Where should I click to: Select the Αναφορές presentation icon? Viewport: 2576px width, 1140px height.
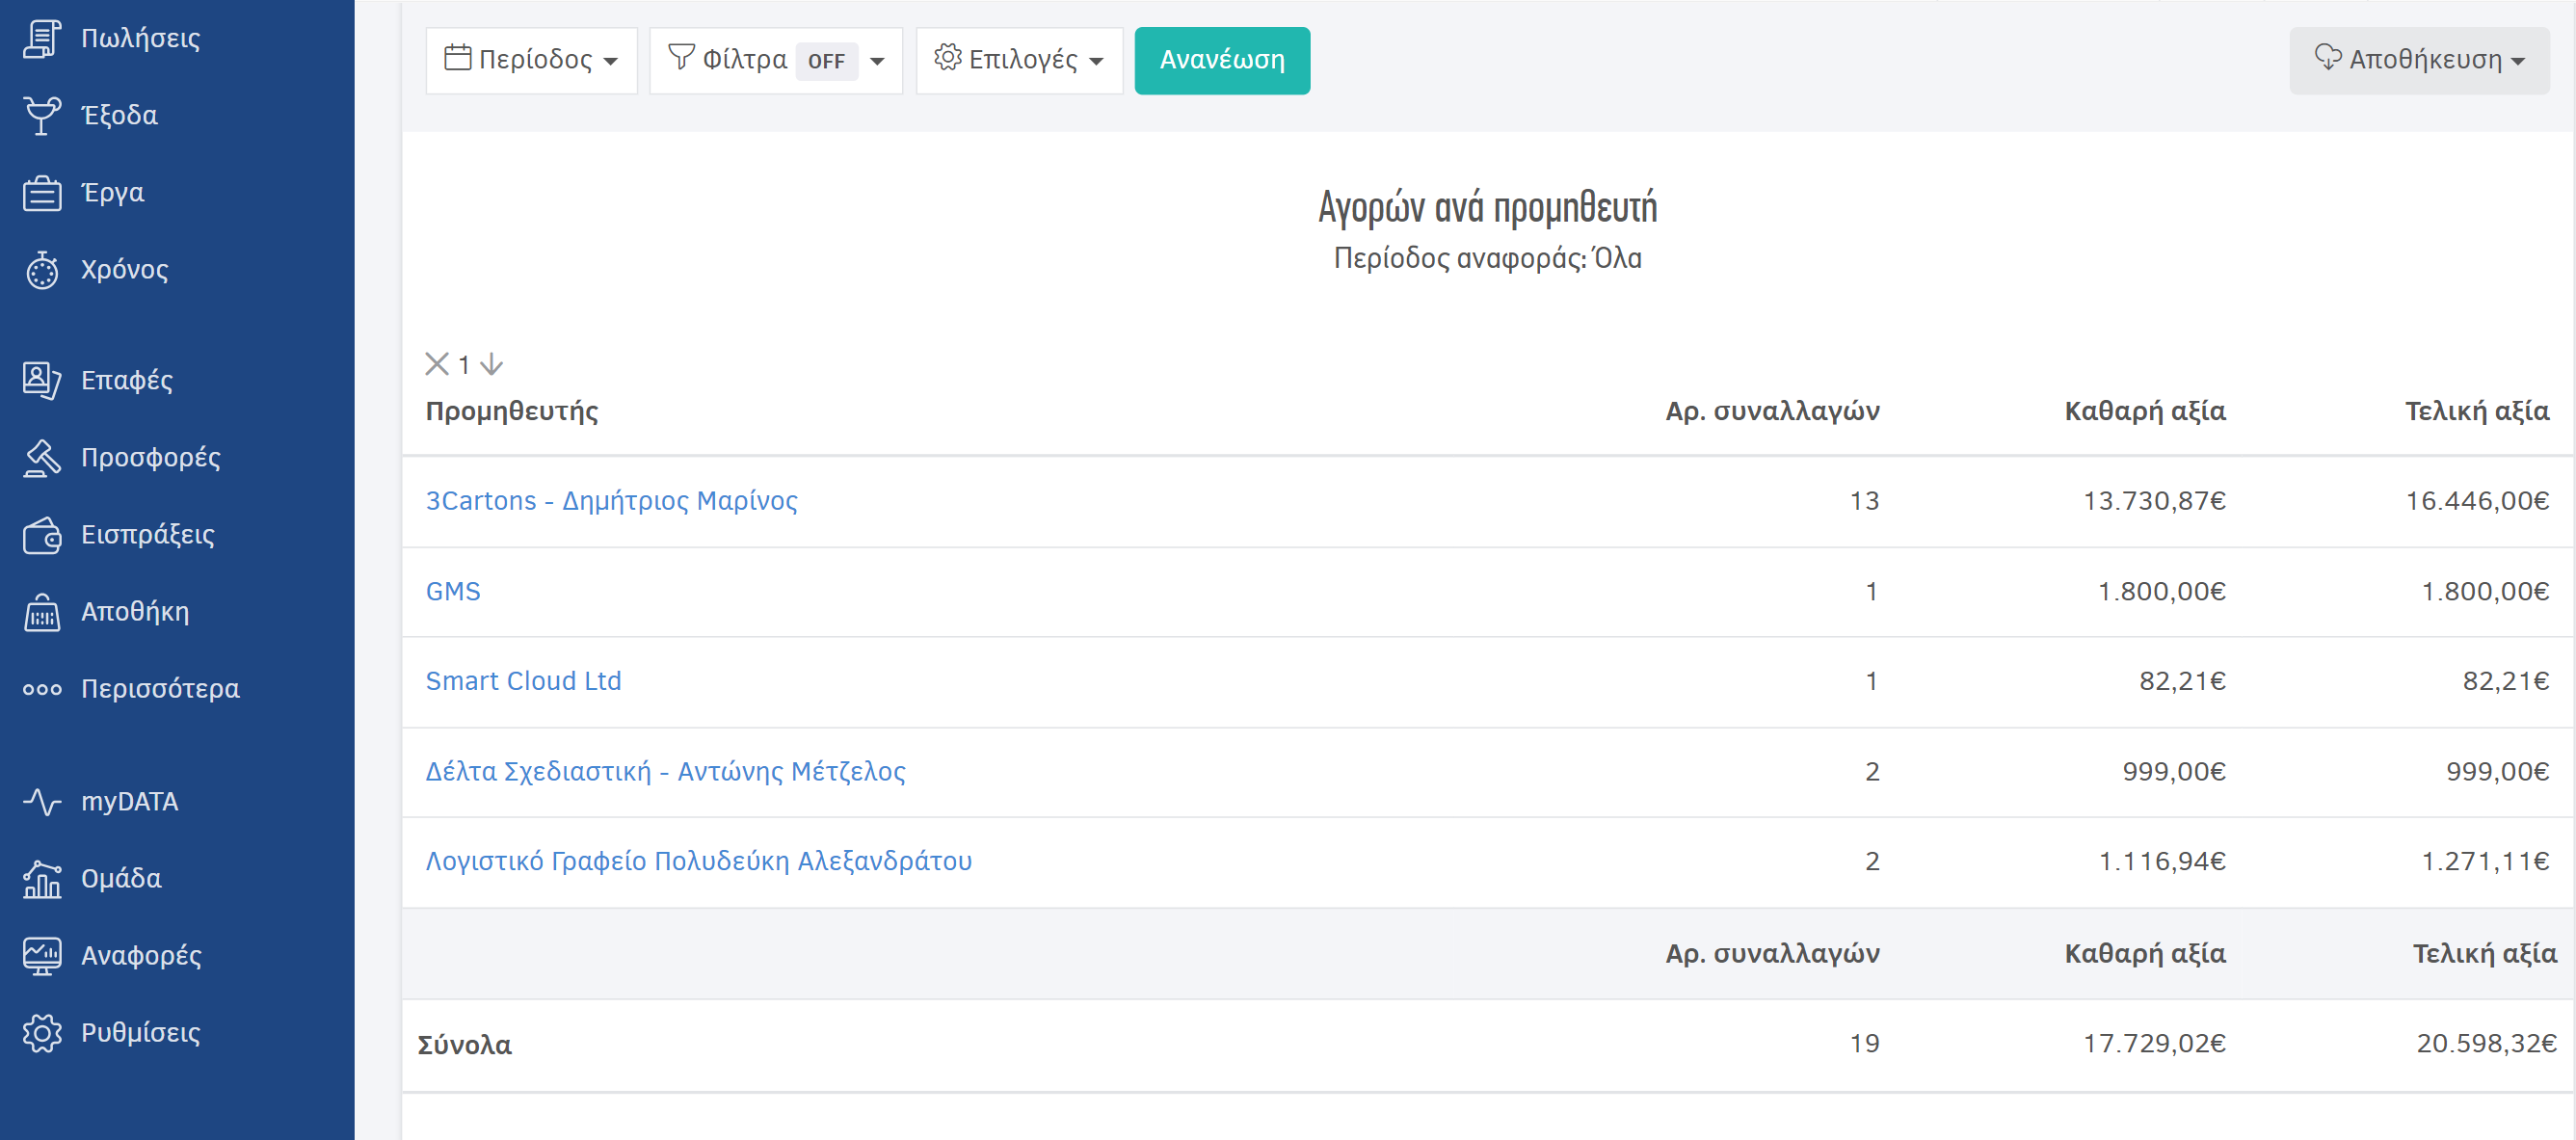[x=42, y=955]
